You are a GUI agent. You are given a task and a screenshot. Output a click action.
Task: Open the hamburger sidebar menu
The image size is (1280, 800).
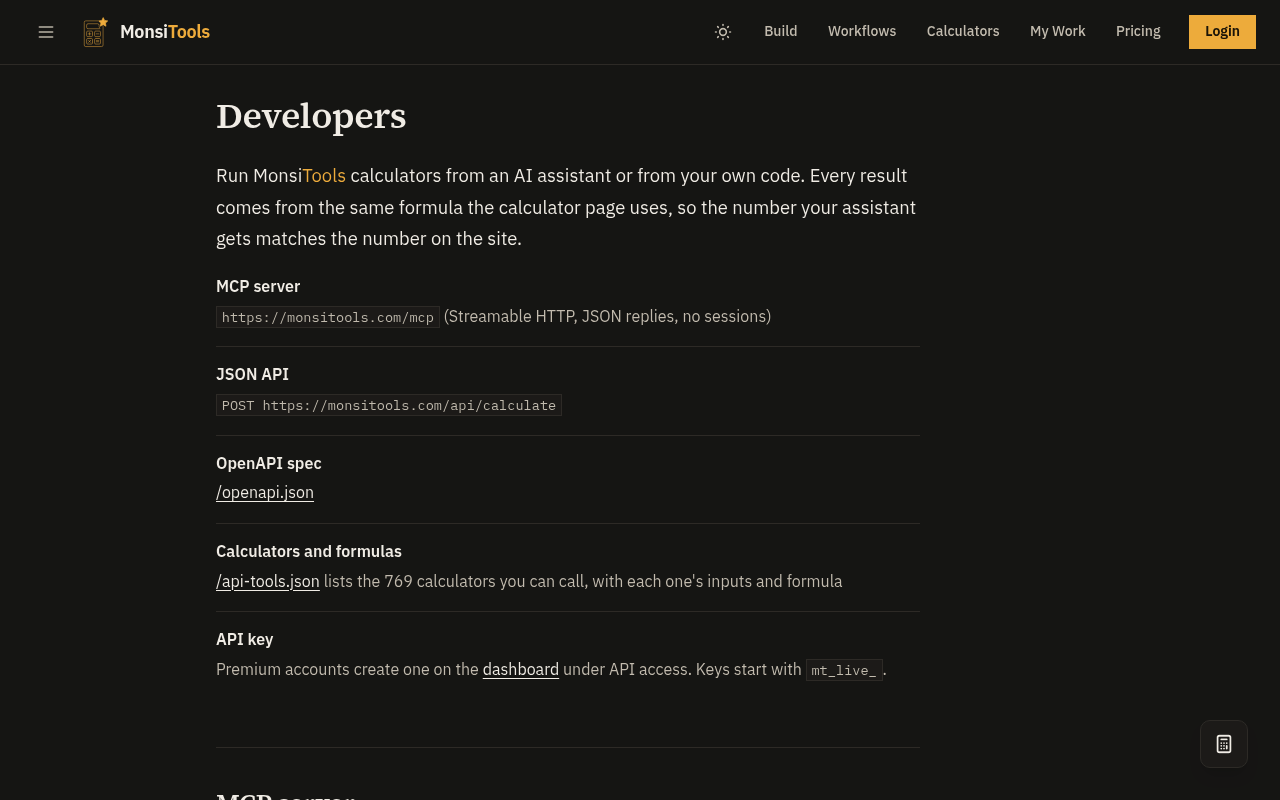(46, 32)
